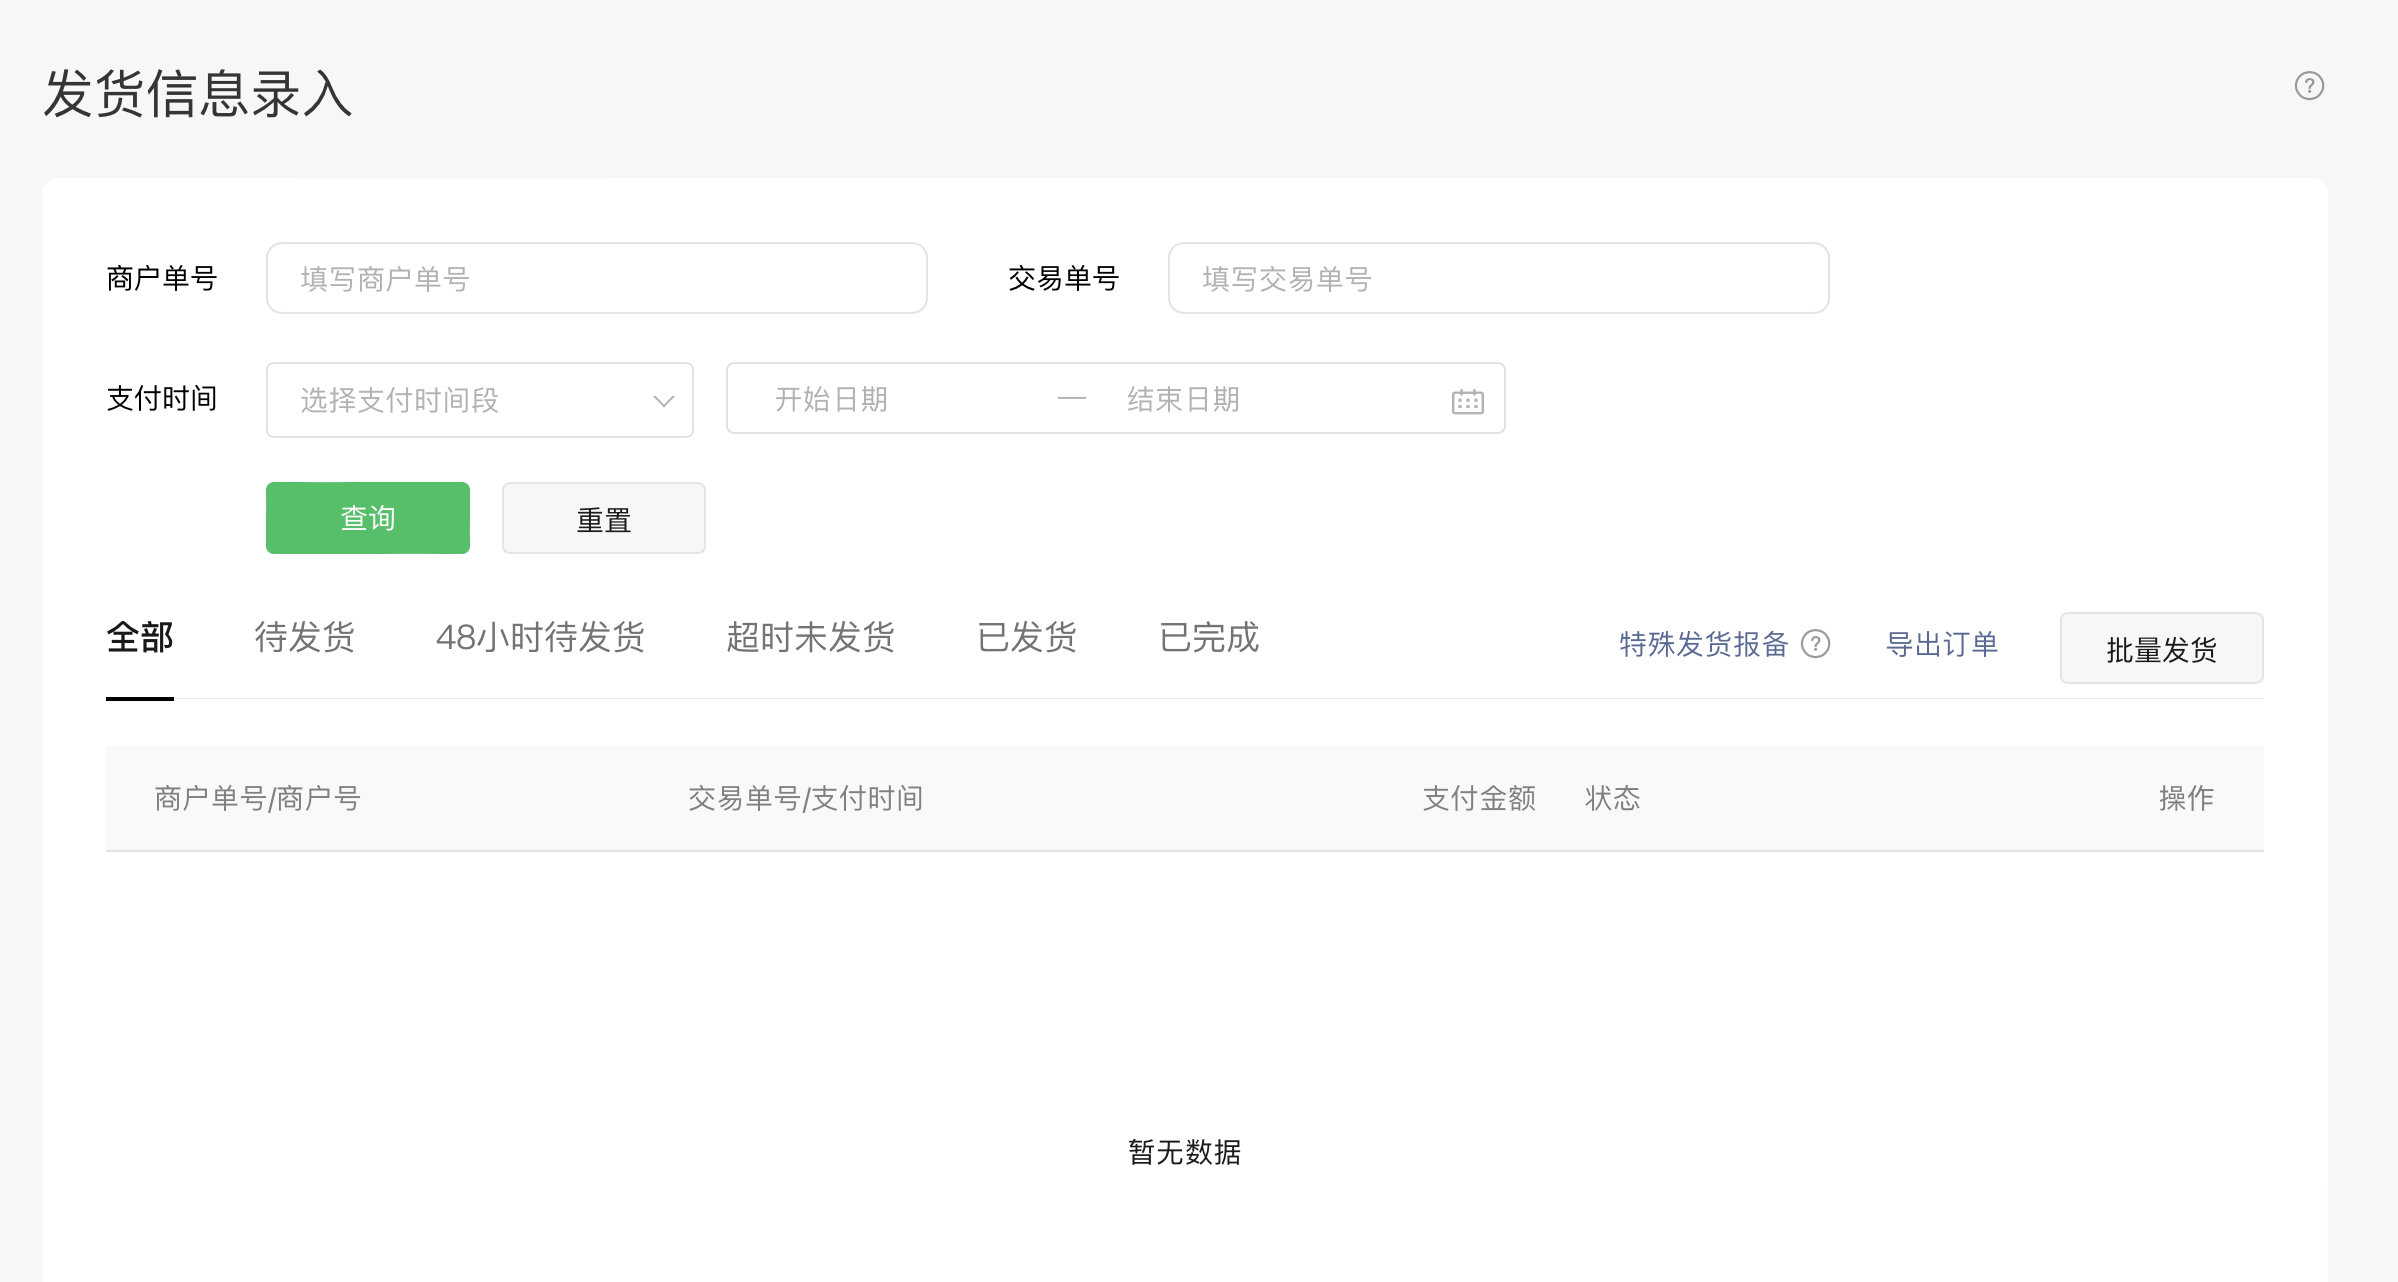2398x1282 pixels.
Task: Click help icon beside 特殊发货报备
Action: [x=1815, y=644]
